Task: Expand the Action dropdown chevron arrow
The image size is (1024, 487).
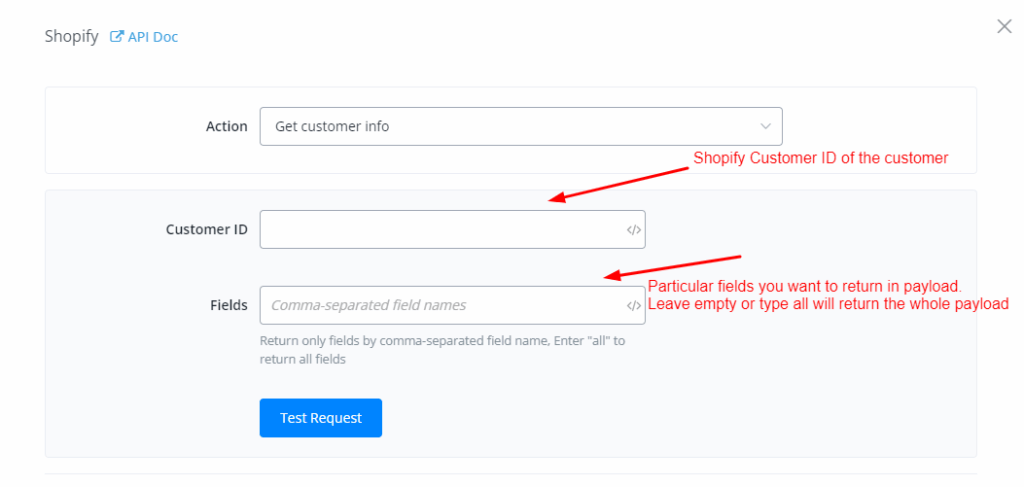Action: 765,127
